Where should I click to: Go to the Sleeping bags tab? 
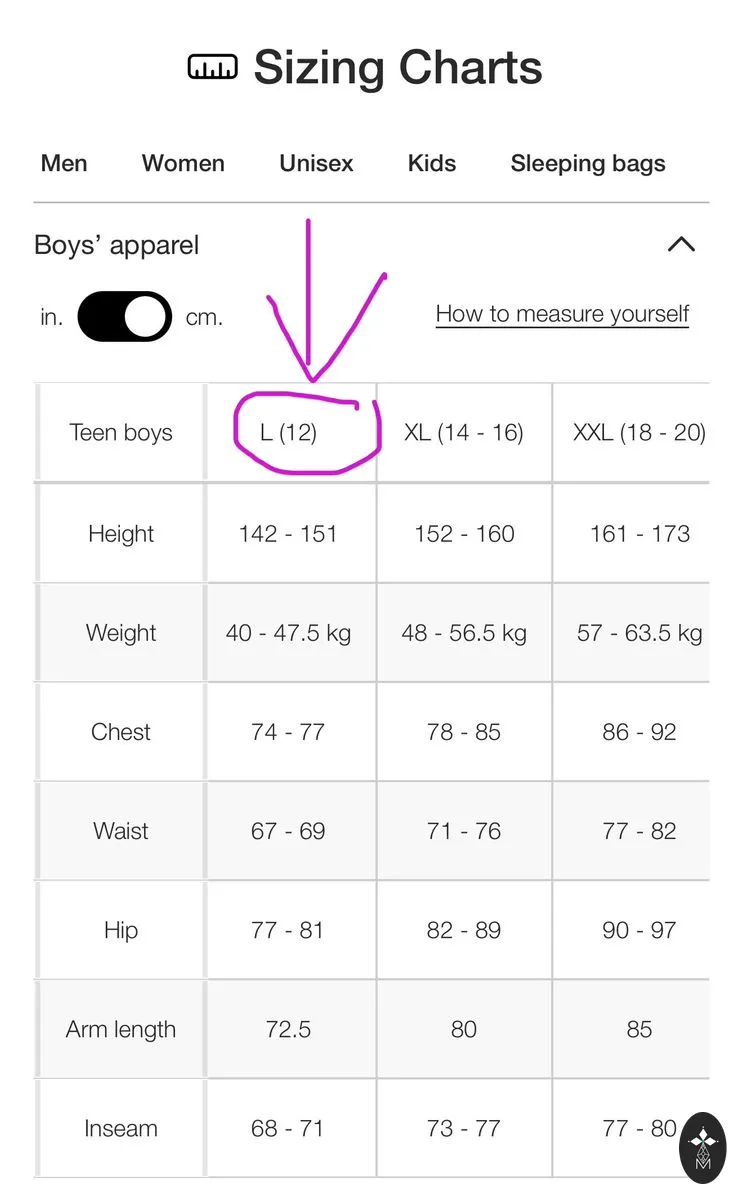(588, 163)
